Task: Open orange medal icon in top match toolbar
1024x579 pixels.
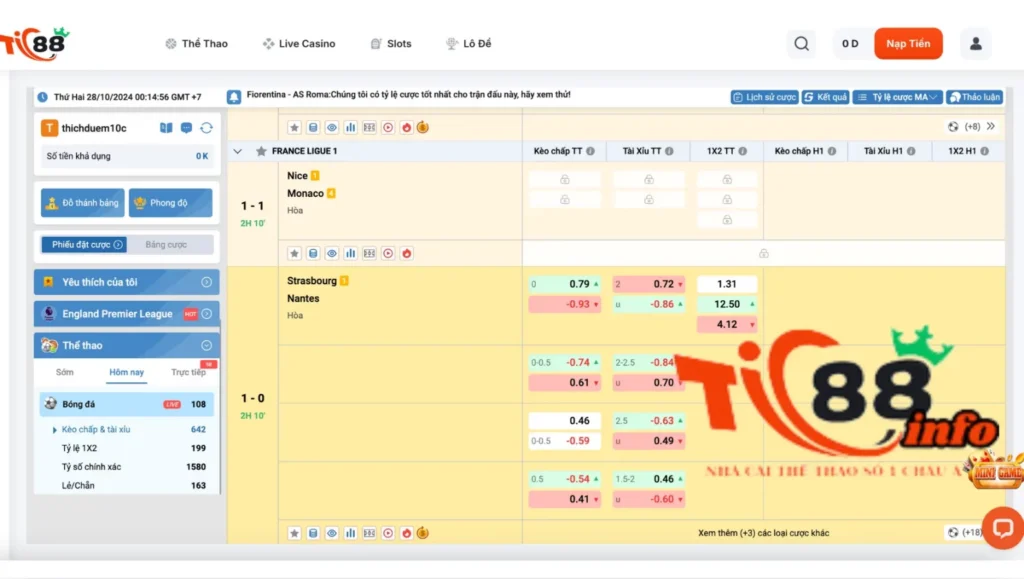Action: click(423, 127)
